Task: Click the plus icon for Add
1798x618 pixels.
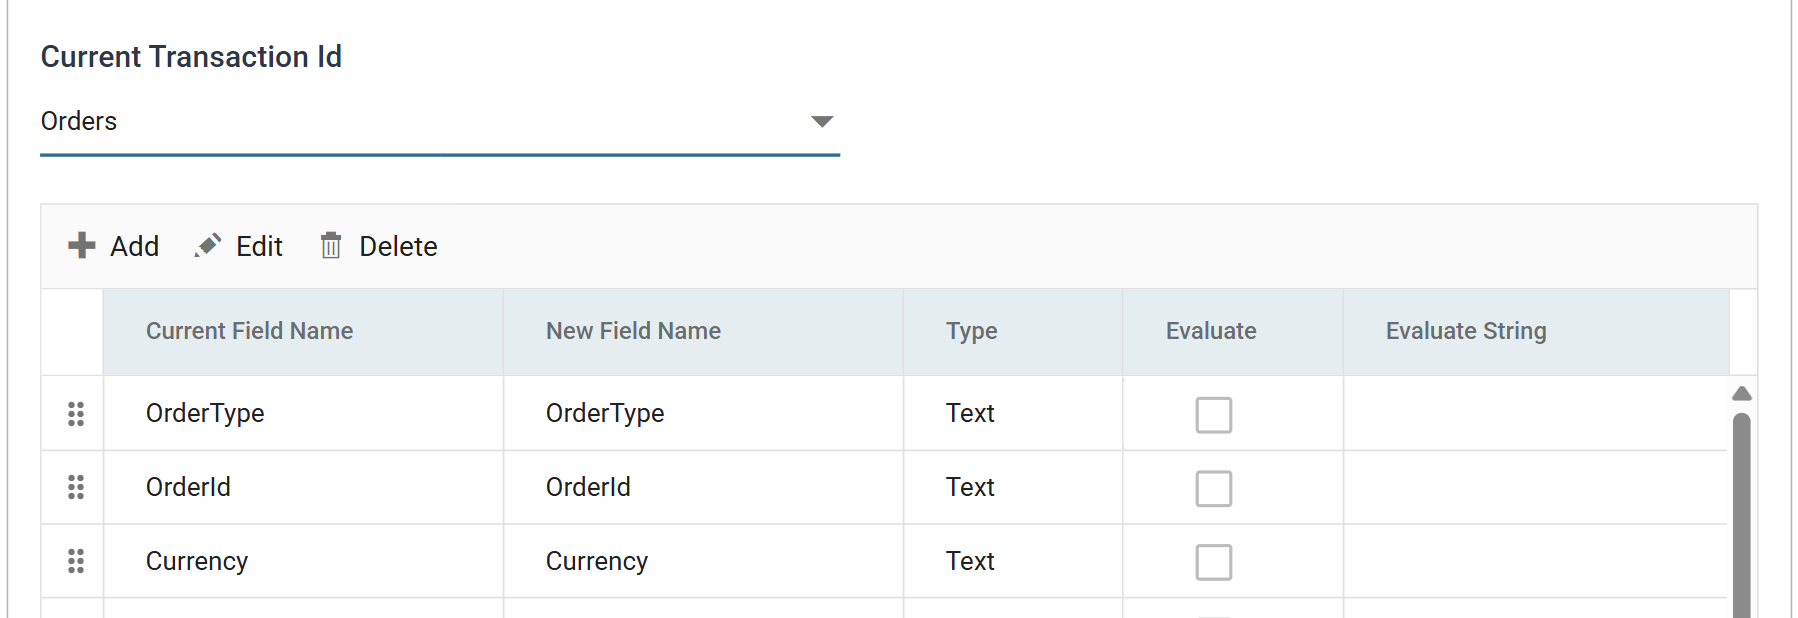Action: click(x=81, y=245)
